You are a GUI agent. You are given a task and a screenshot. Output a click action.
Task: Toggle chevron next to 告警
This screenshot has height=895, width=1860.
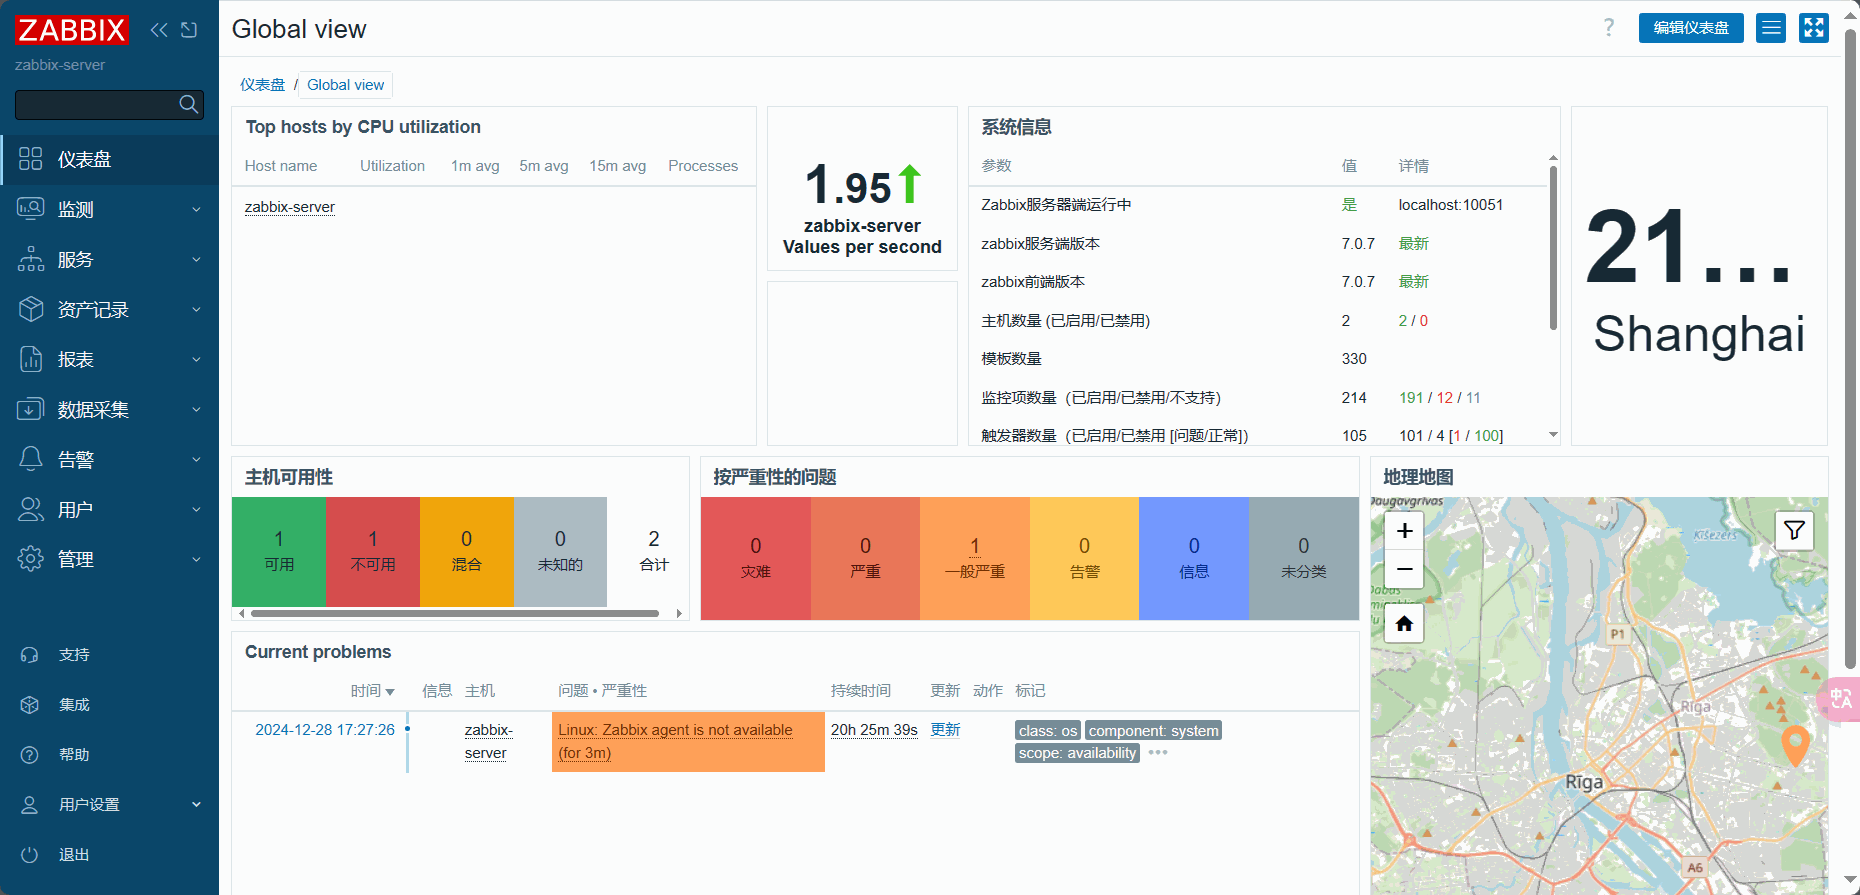[x=196, y=459]
